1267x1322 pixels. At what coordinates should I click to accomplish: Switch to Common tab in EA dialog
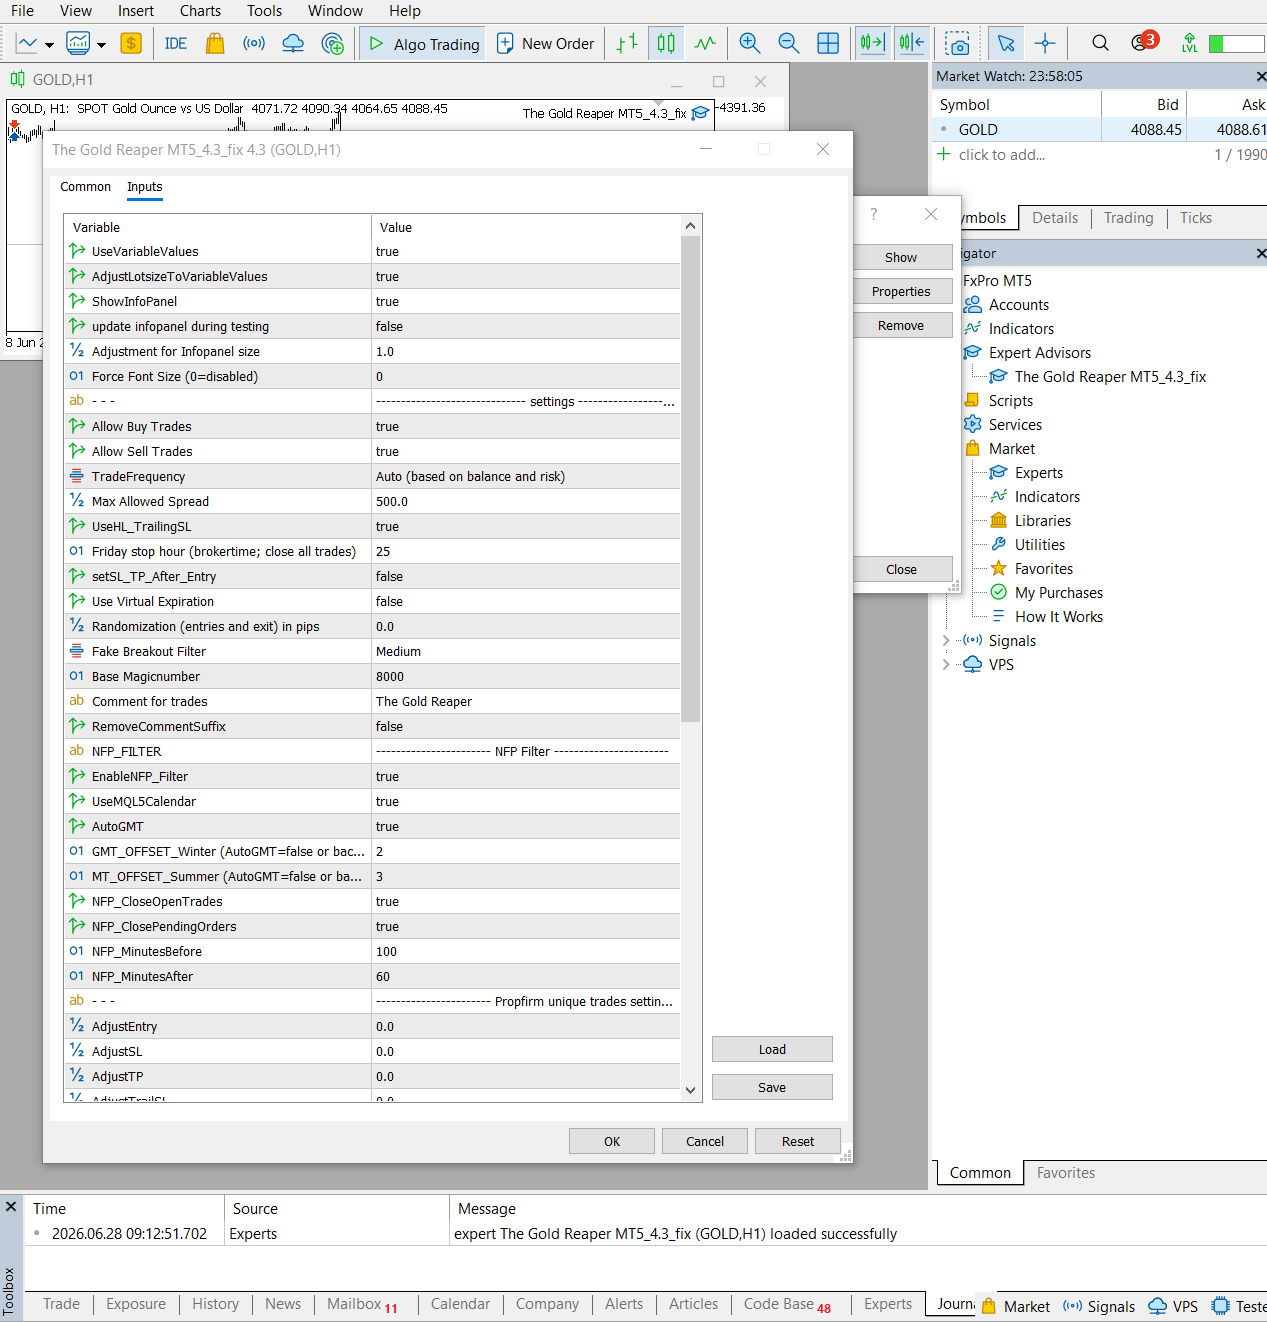85,187
